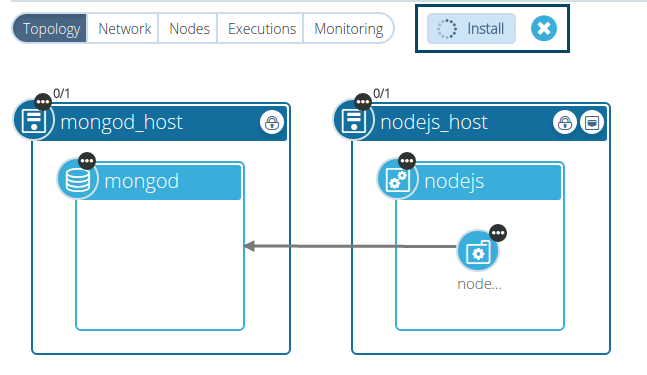Click the mongod_host status badge dots
The height and width of the screenshot is (375, 647).
coord(43,102)
